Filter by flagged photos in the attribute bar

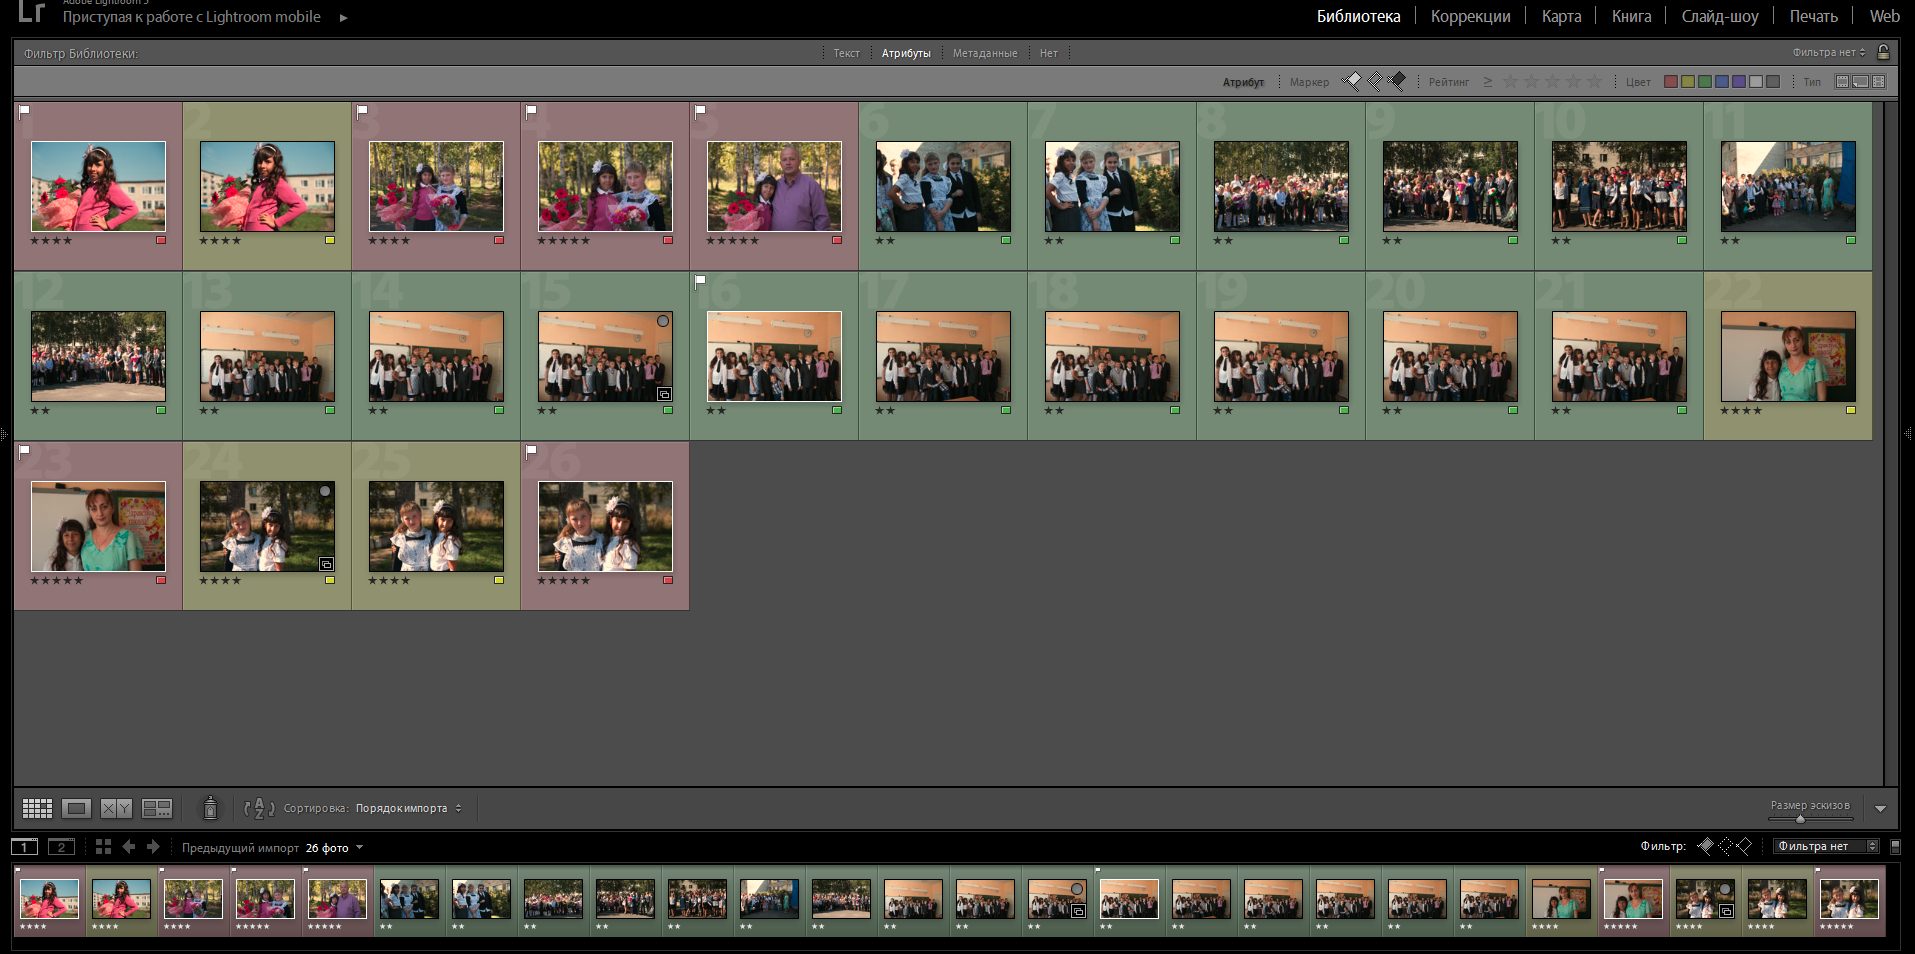(1353, 81)
